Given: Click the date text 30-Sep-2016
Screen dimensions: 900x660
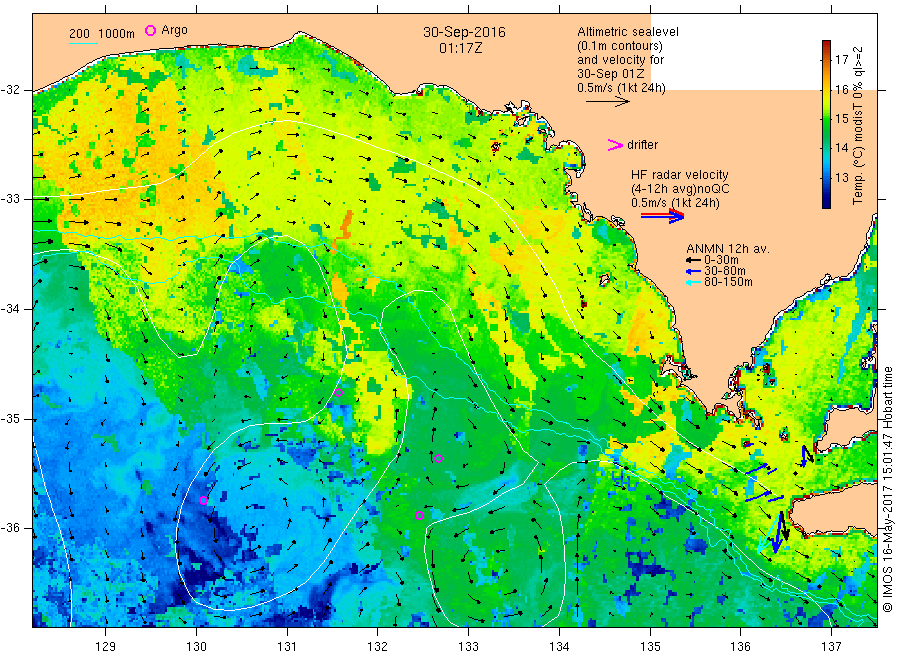Looking at the screenshot, I should tap(464, 32).
